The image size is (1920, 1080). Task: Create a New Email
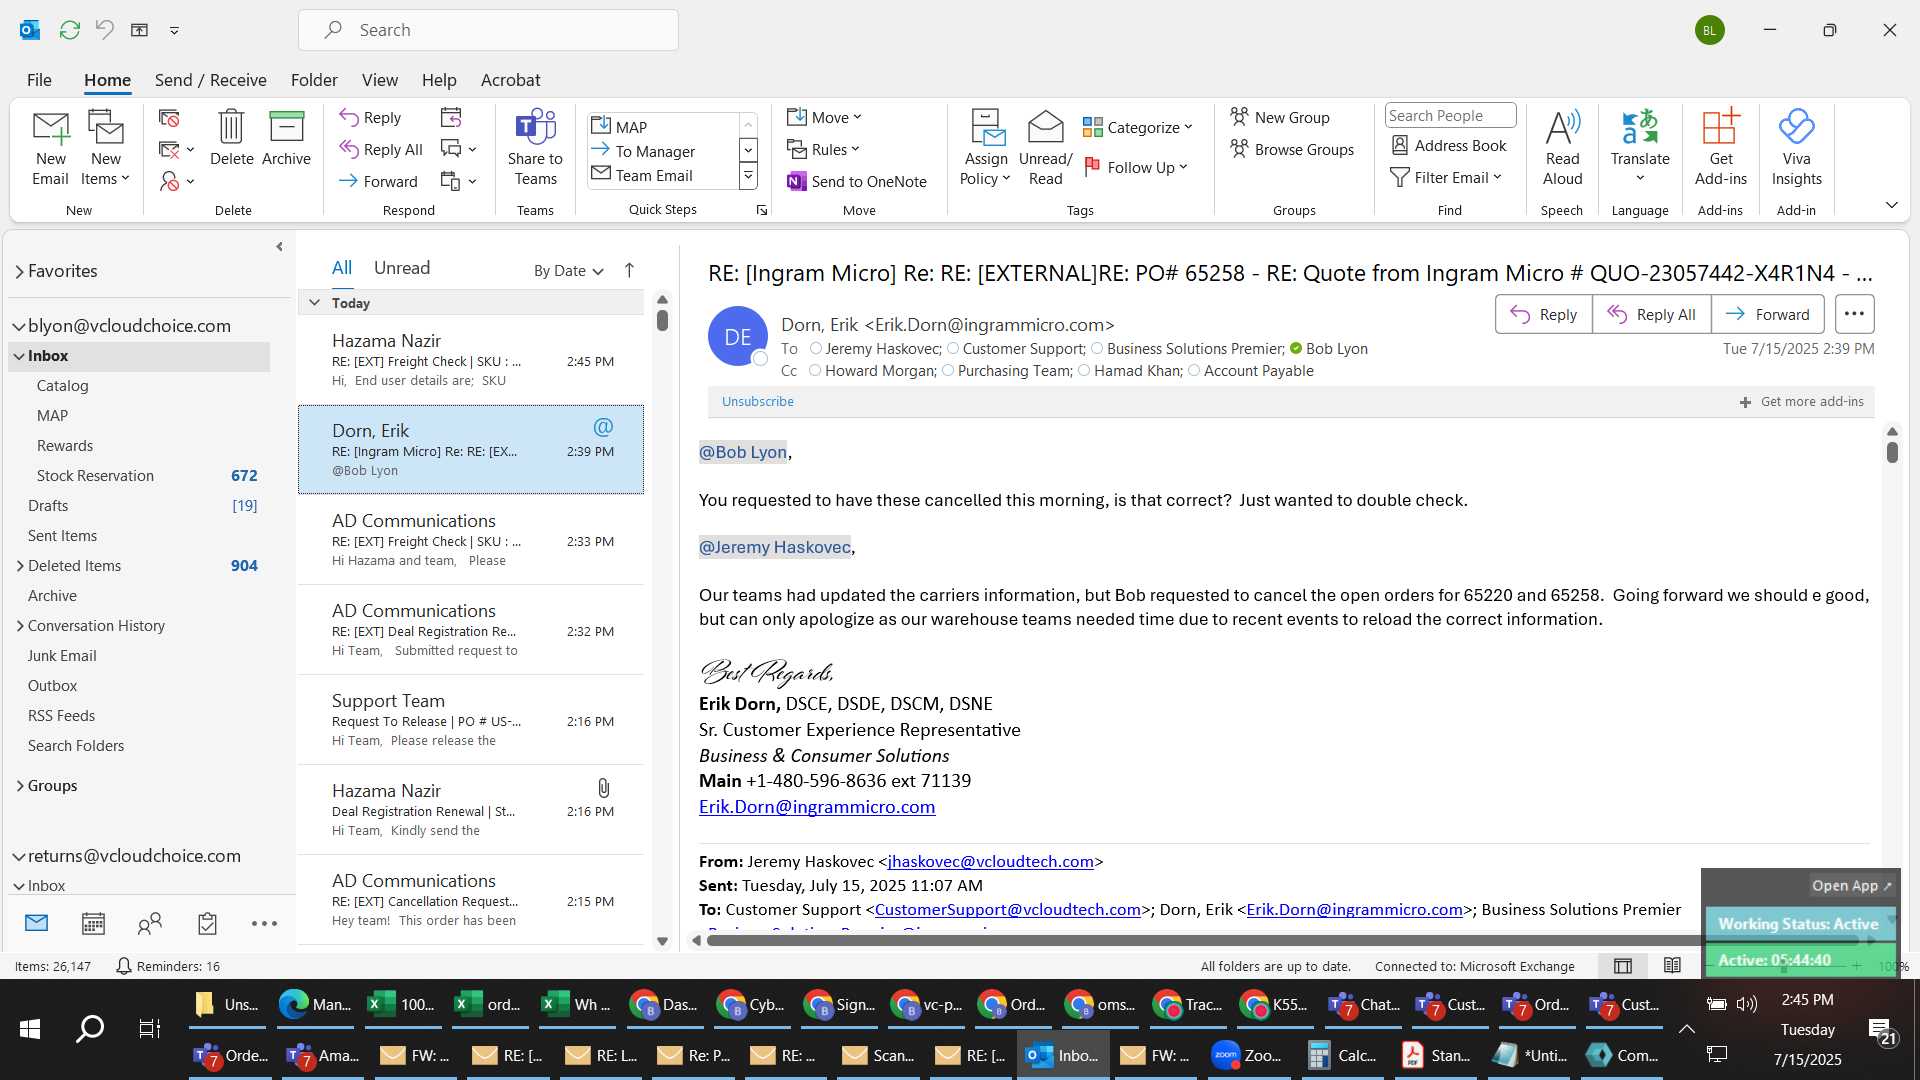pyautogui.click(x=50, y=148)
